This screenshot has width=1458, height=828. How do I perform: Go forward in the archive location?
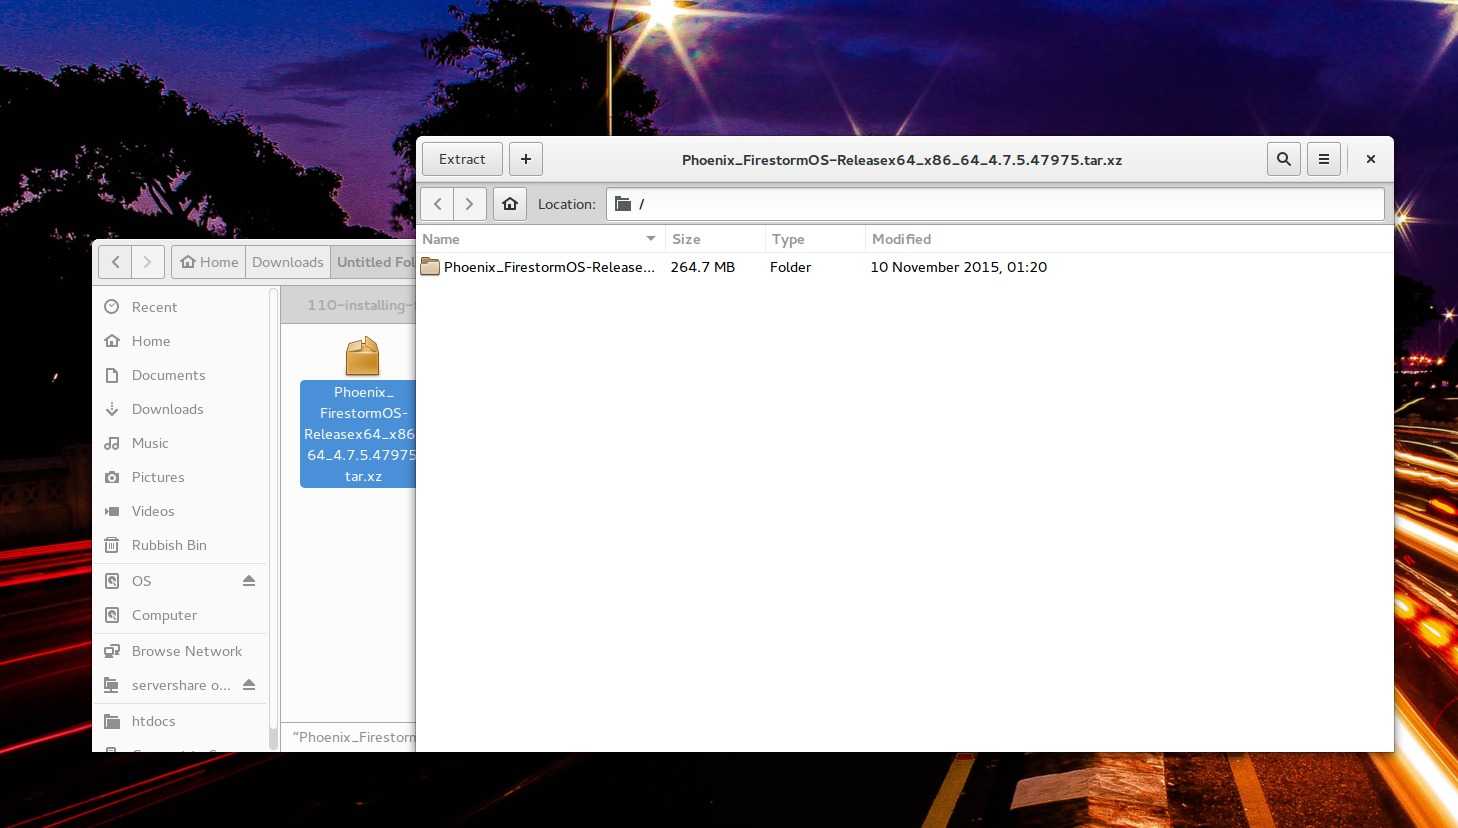pyautogui.click(x=470, y=204)
